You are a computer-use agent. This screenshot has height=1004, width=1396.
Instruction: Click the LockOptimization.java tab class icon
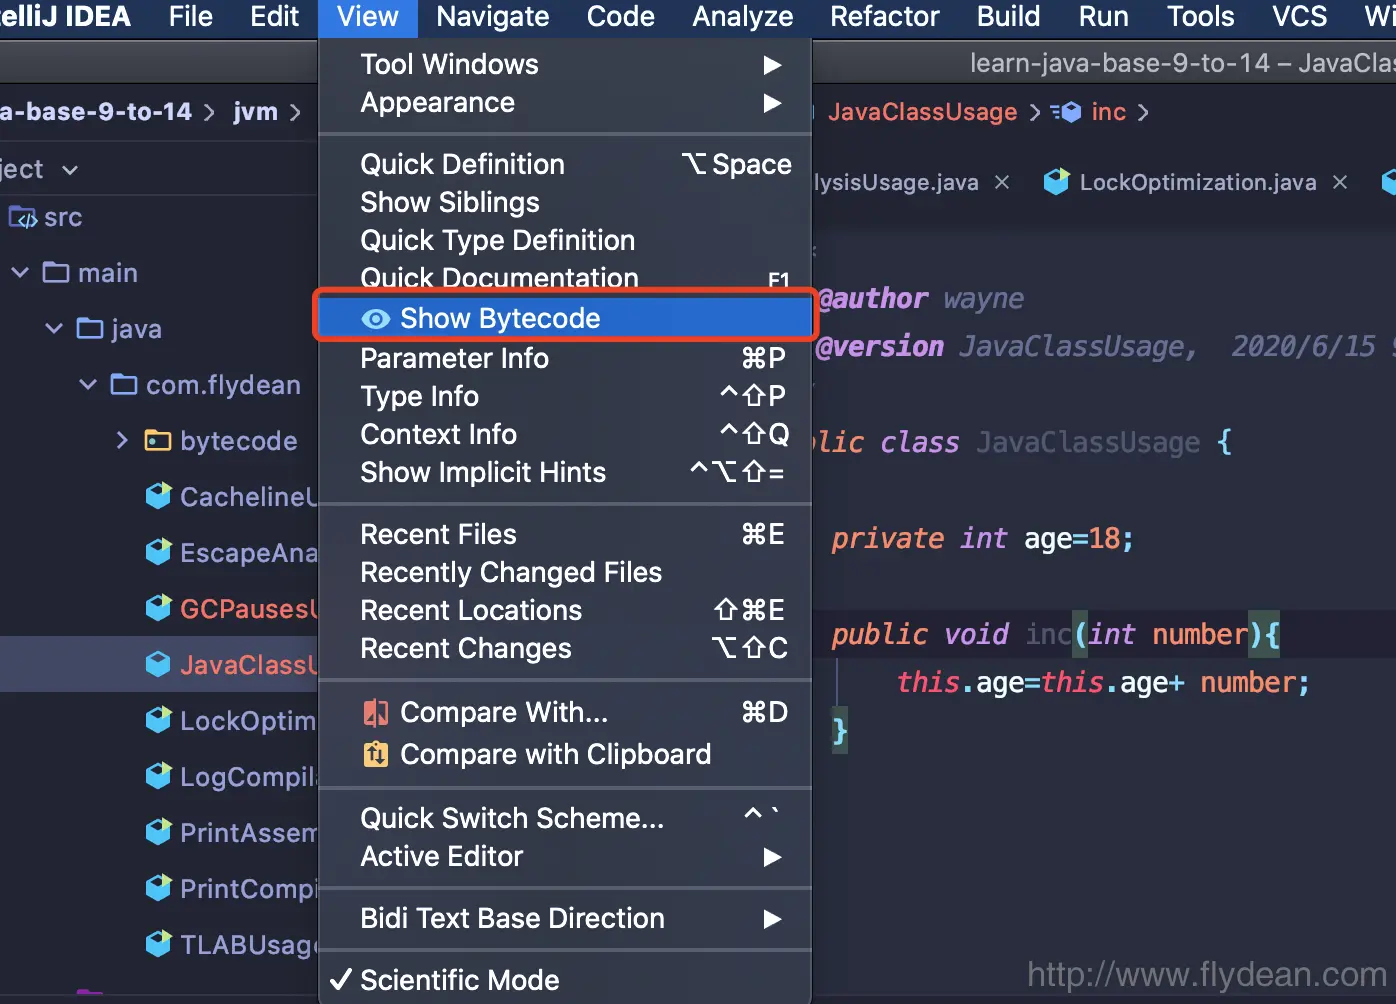(1056, 182)
